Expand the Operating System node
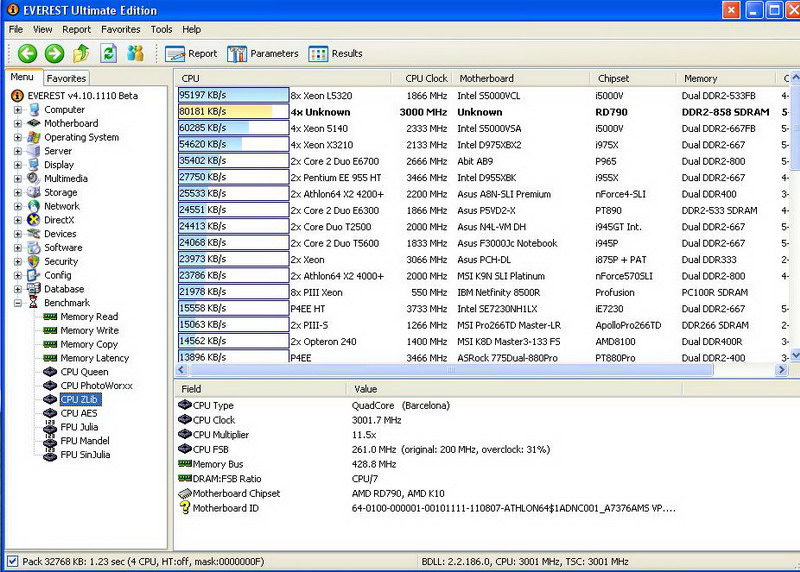This screenshot has height=572, width=800. click(18, 137)
